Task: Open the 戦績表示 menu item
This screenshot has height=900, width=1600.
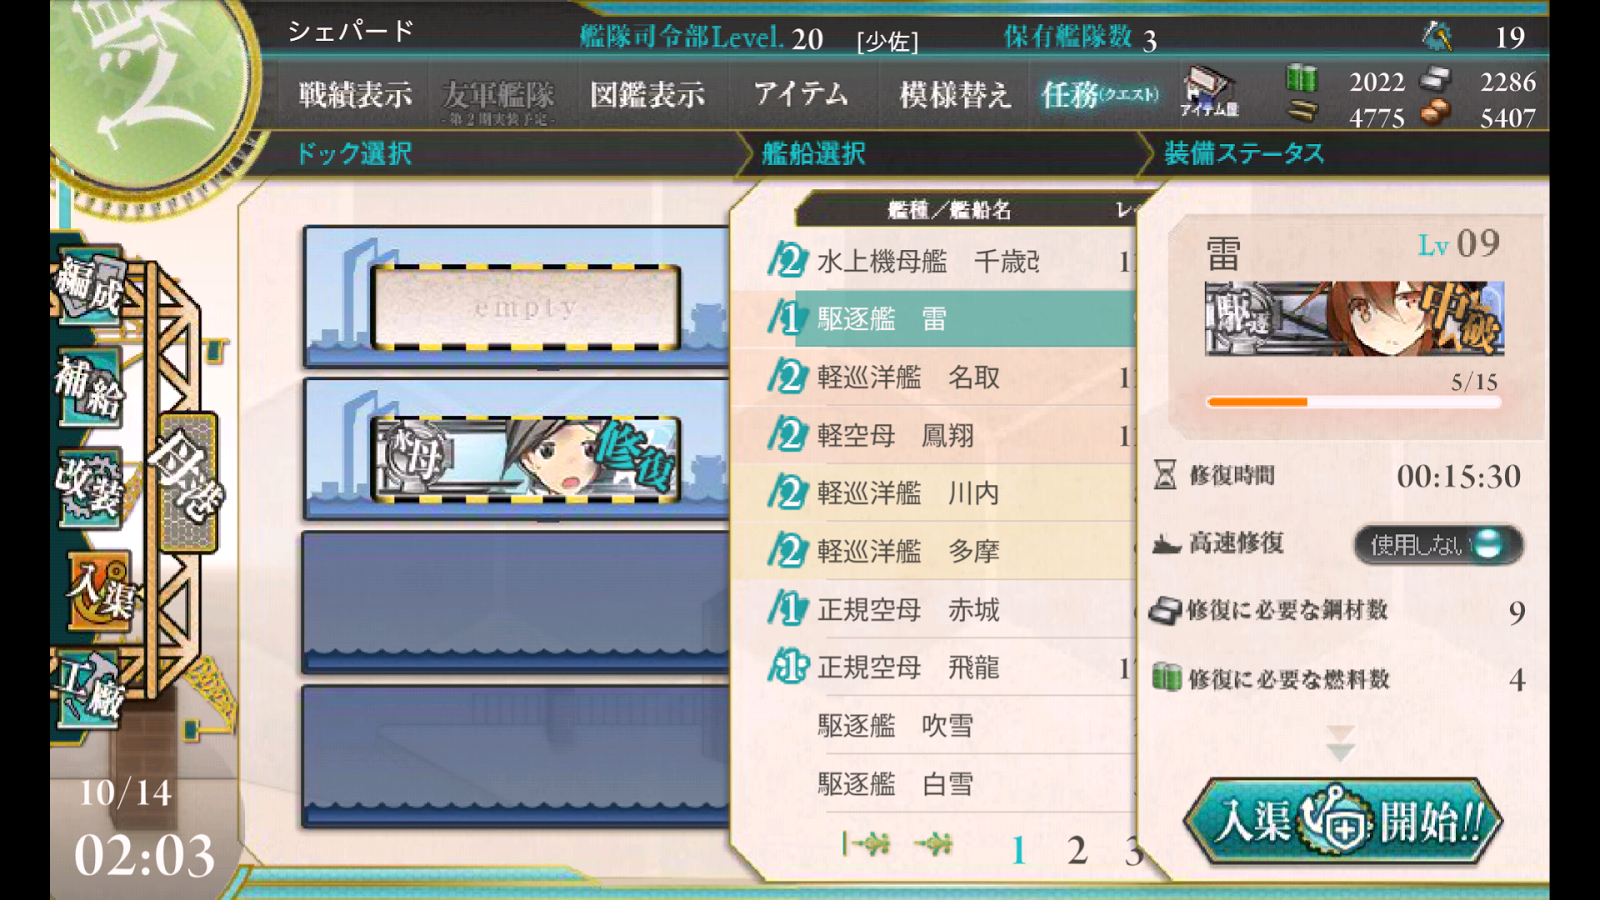Action: tap(355, 95)
